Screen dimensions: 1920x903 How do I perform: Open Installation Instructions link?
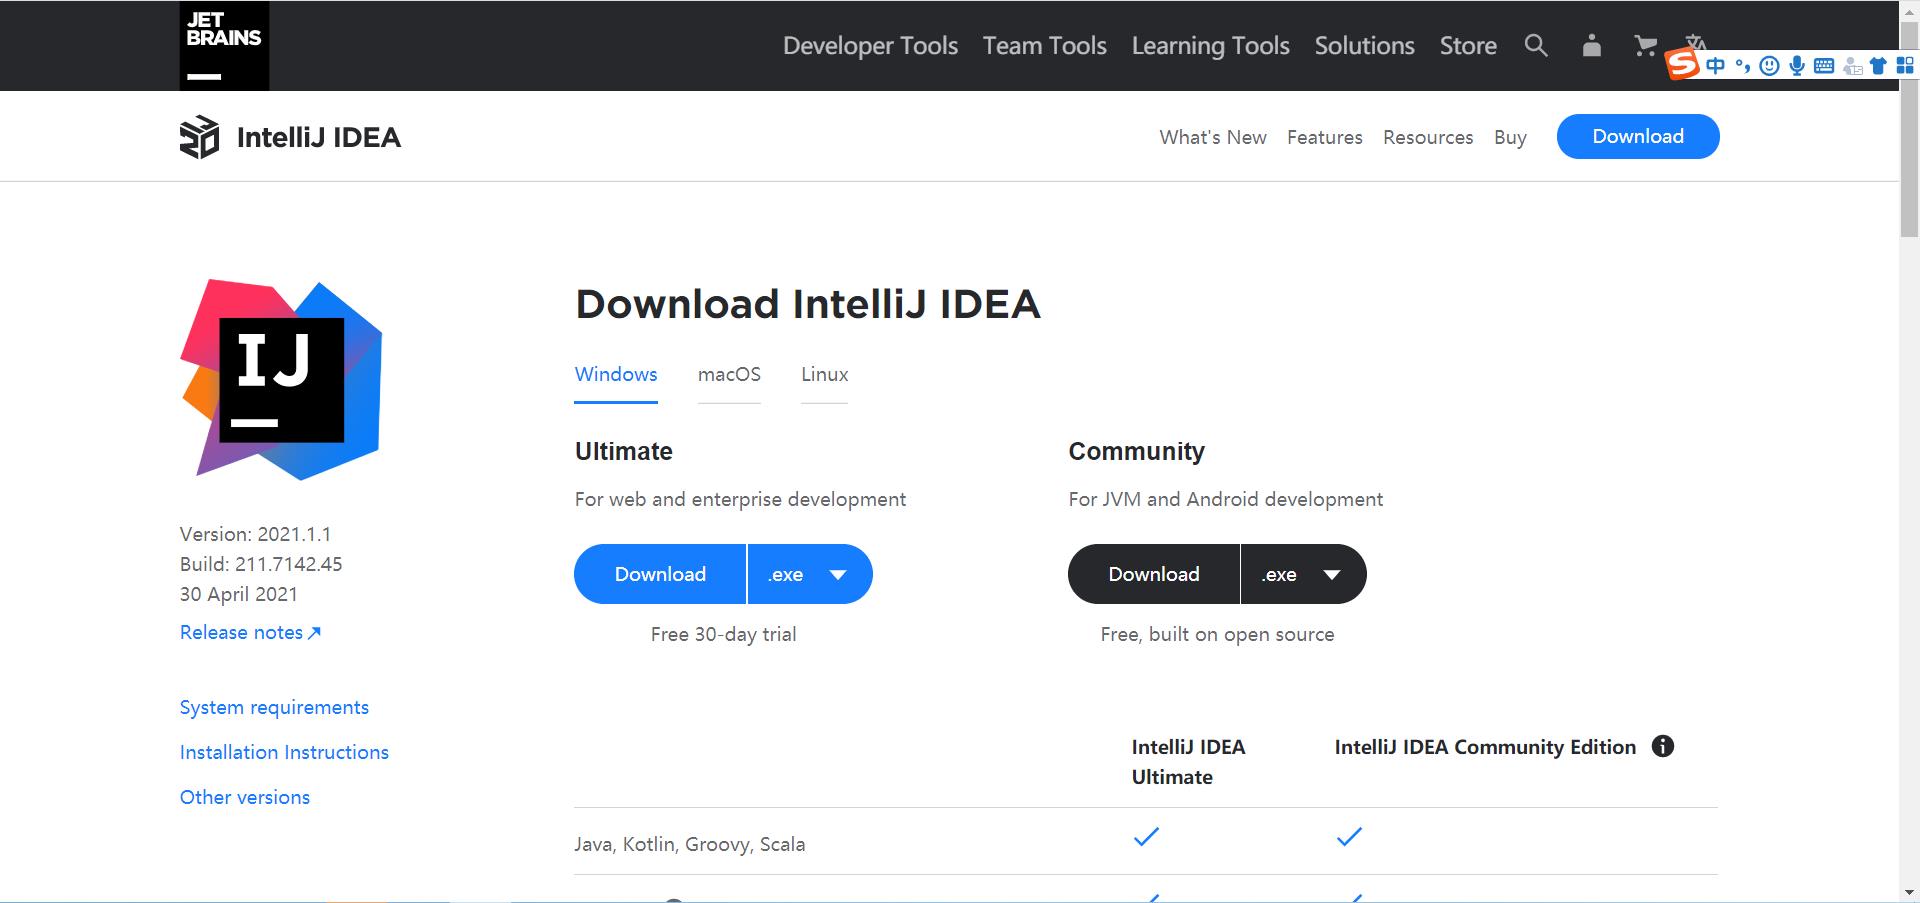click(x=284, y=752)
